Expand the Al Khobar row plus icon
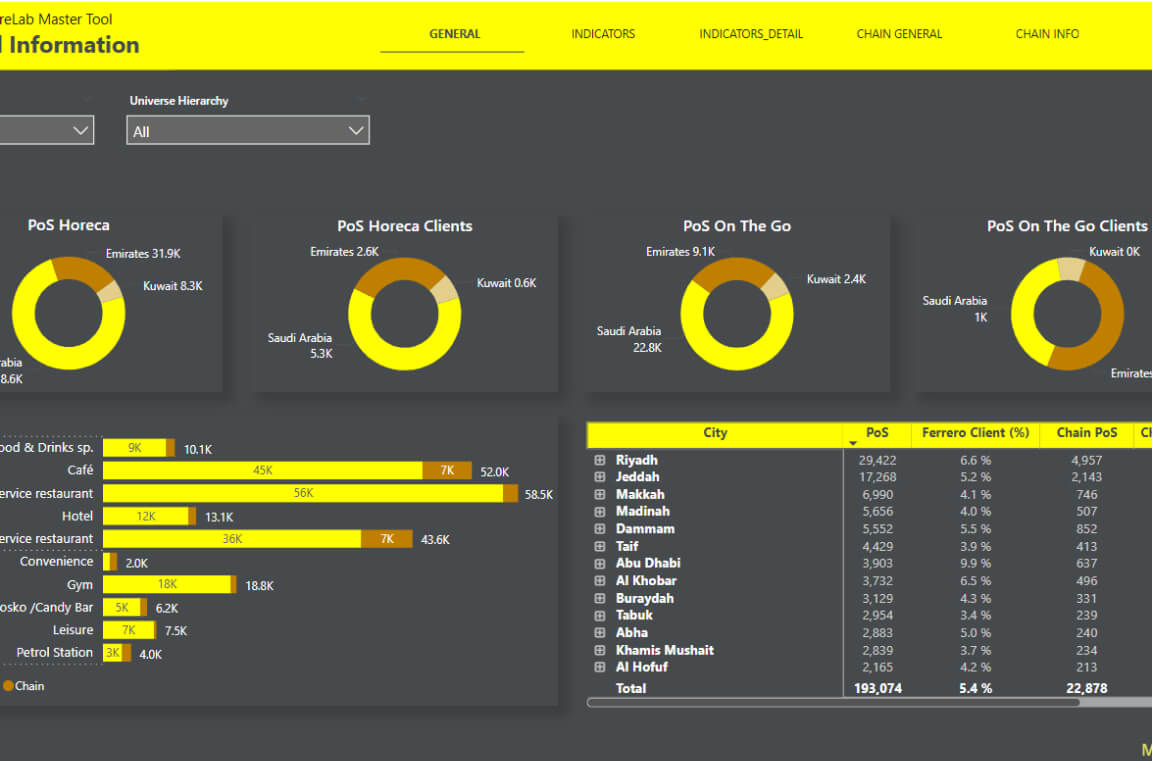Image resolution: width=1152 pixels, height=761 pixels. click(600, 581)
